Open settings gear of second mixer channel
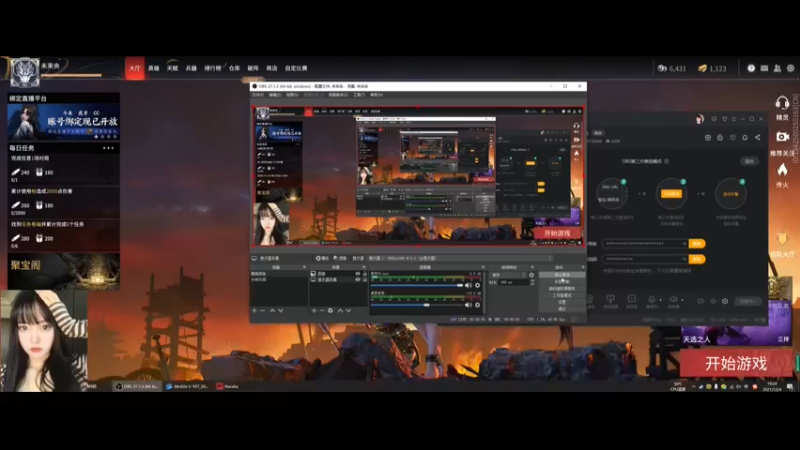Image resolution: width=800 pixels, height=450 pixels. pyautogui.click(x=478, y=305)
